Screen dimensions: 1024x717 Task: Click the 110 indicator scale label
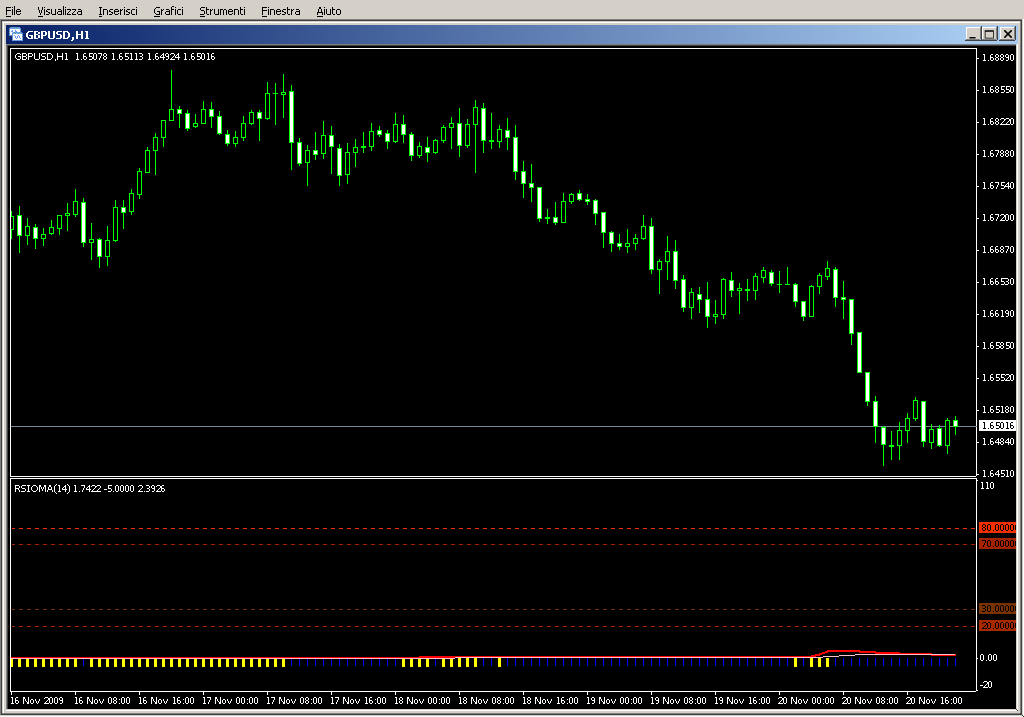click(987, 486)
